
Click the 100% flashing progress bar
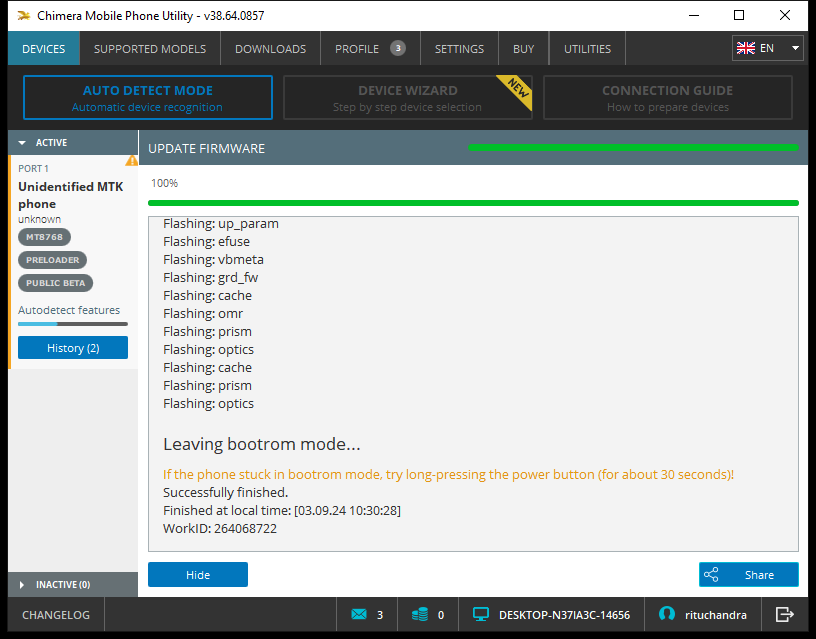(x=474, y=203)
